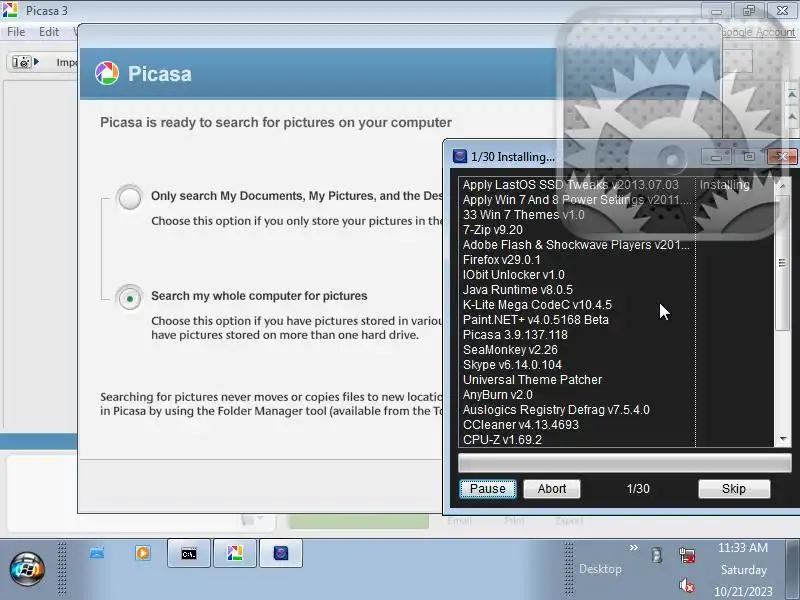This screenshot has height=600, width=800.
Task: Pause the installation
Action: pos(488,489)
